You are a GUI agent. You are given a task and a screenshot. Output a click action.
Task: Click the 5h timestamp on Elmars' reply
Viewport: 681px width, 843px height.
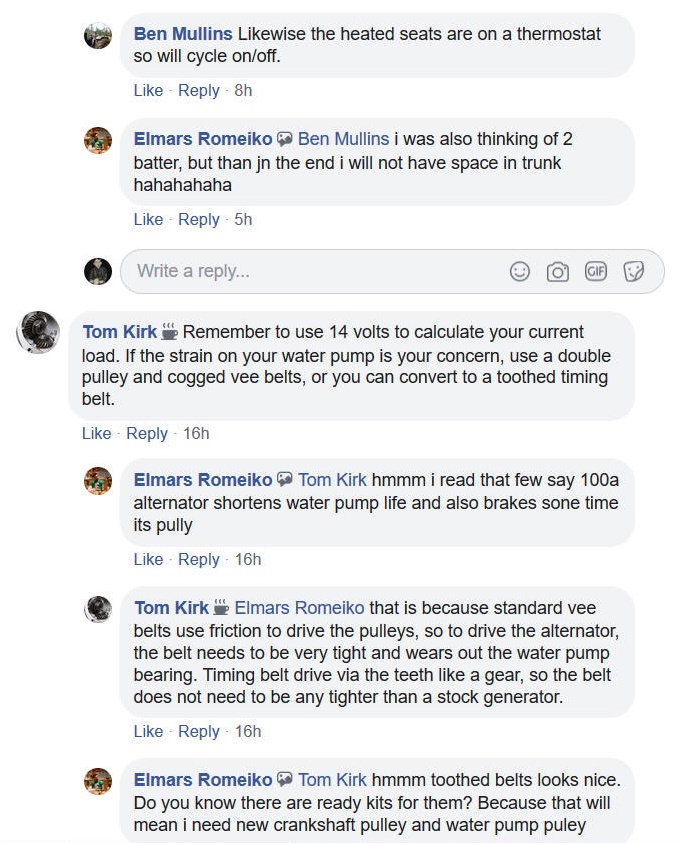coord(243,219)
